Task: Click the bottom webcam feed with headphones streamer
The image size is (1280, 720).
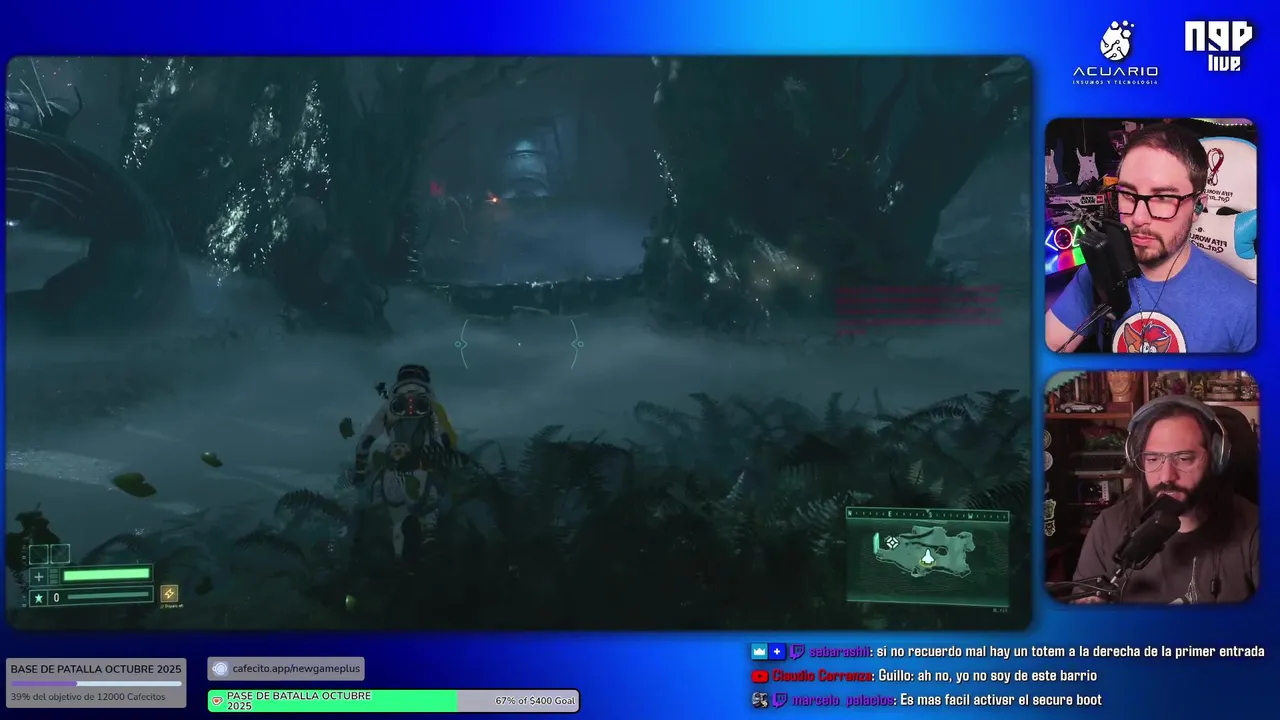Action: pyautogui.click(x=1151, y=487)
